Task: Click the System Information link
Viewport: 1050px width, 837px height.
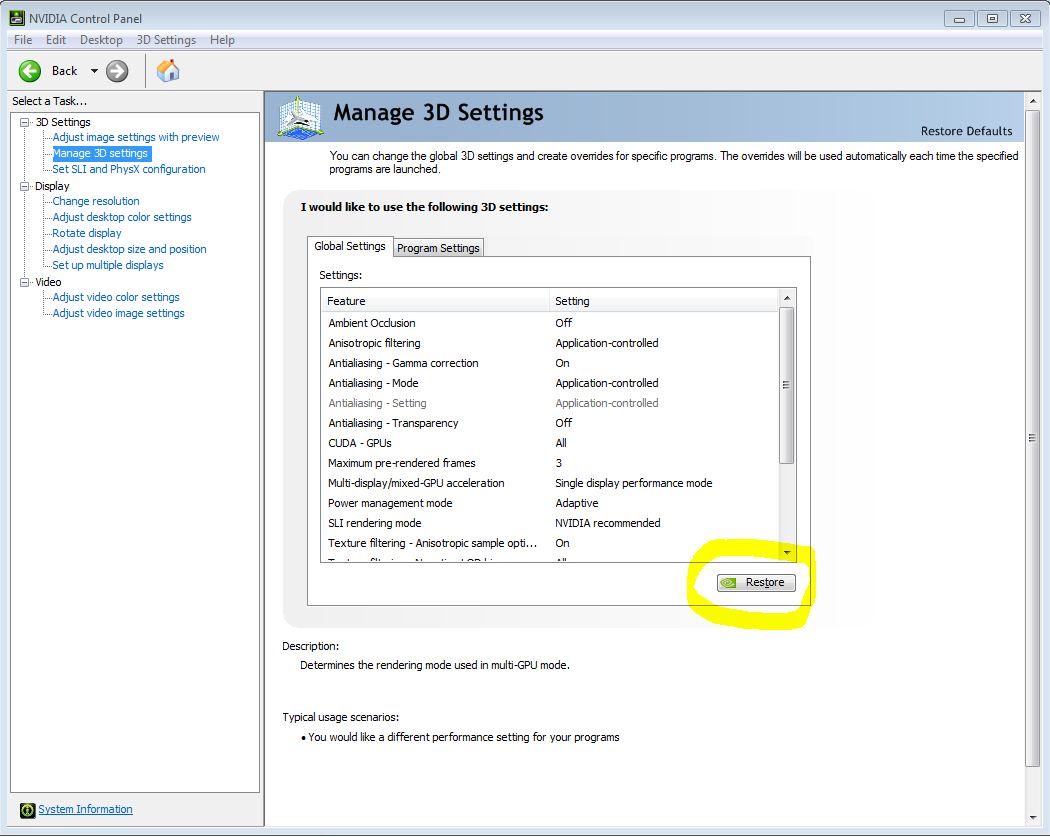Action: (85, 810)
